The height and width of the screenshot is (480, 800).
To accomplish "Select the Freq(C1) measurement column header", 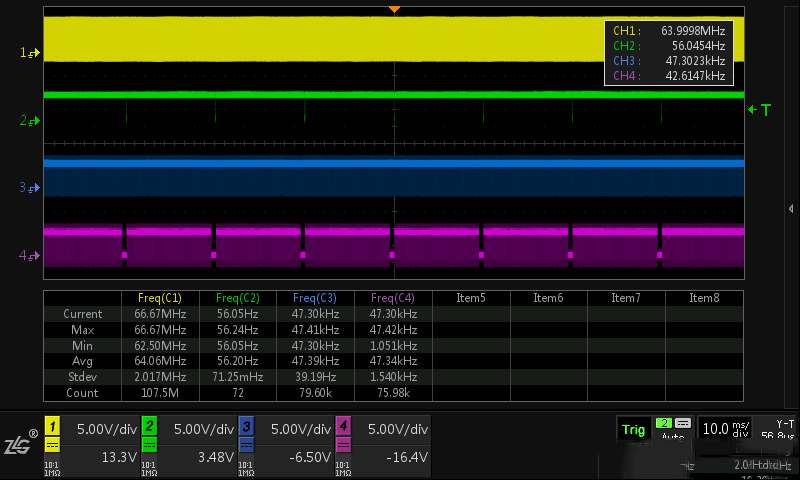I will coord(160,298).
